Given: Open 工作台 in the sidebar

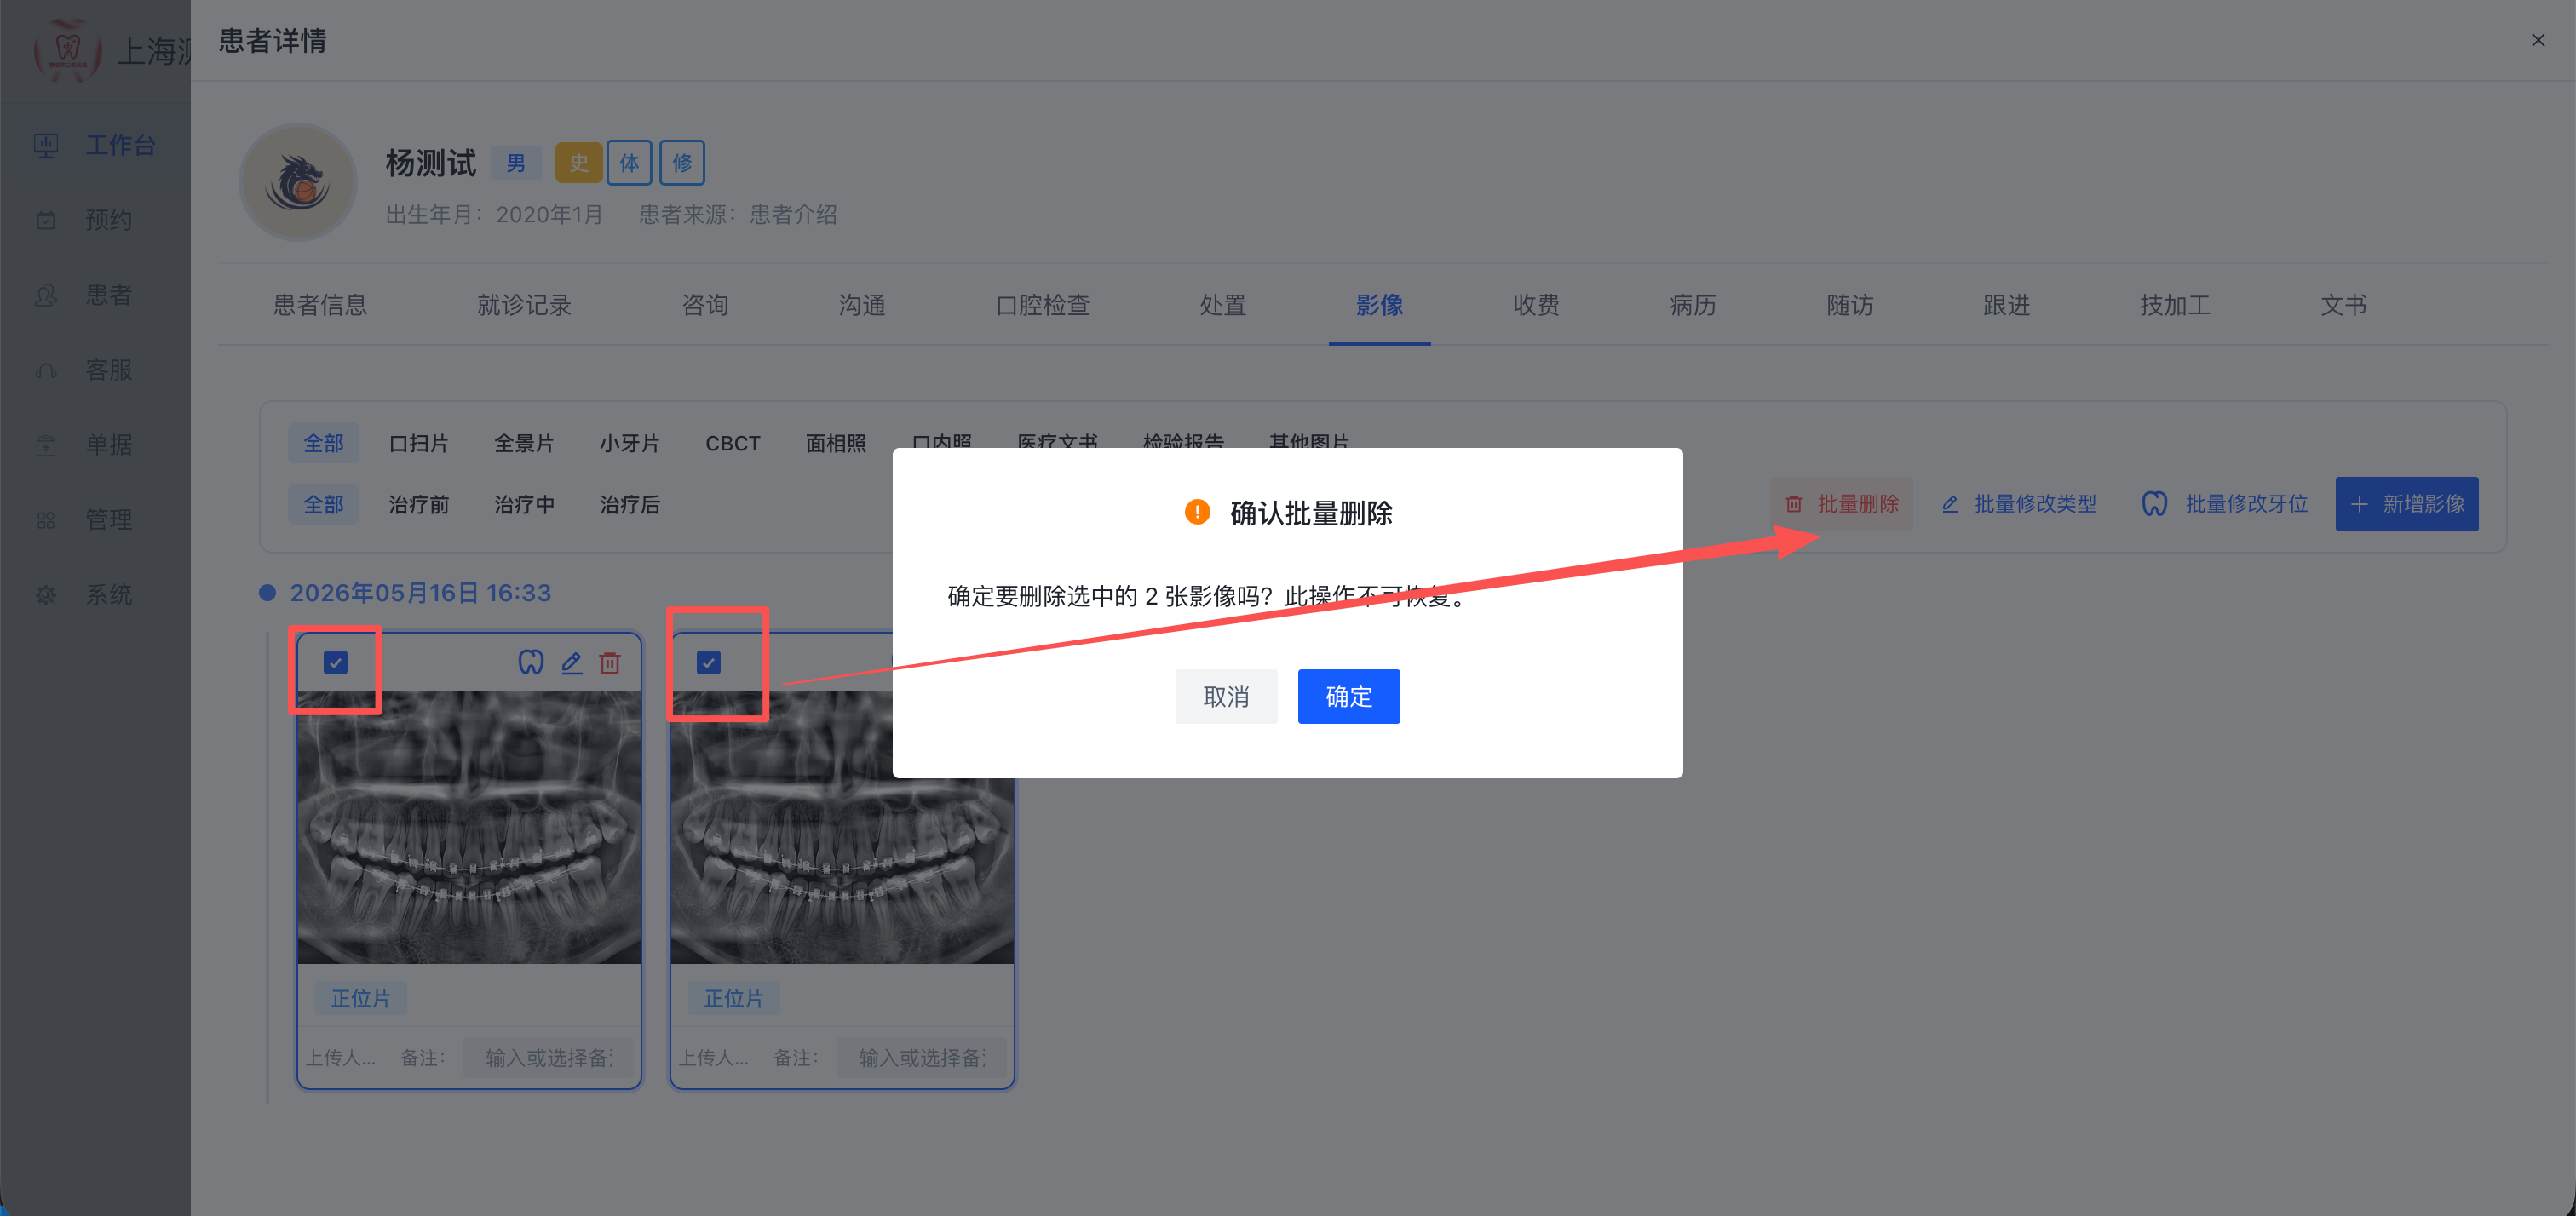Looking at the screenshot, I should click(x=95, y=145).
